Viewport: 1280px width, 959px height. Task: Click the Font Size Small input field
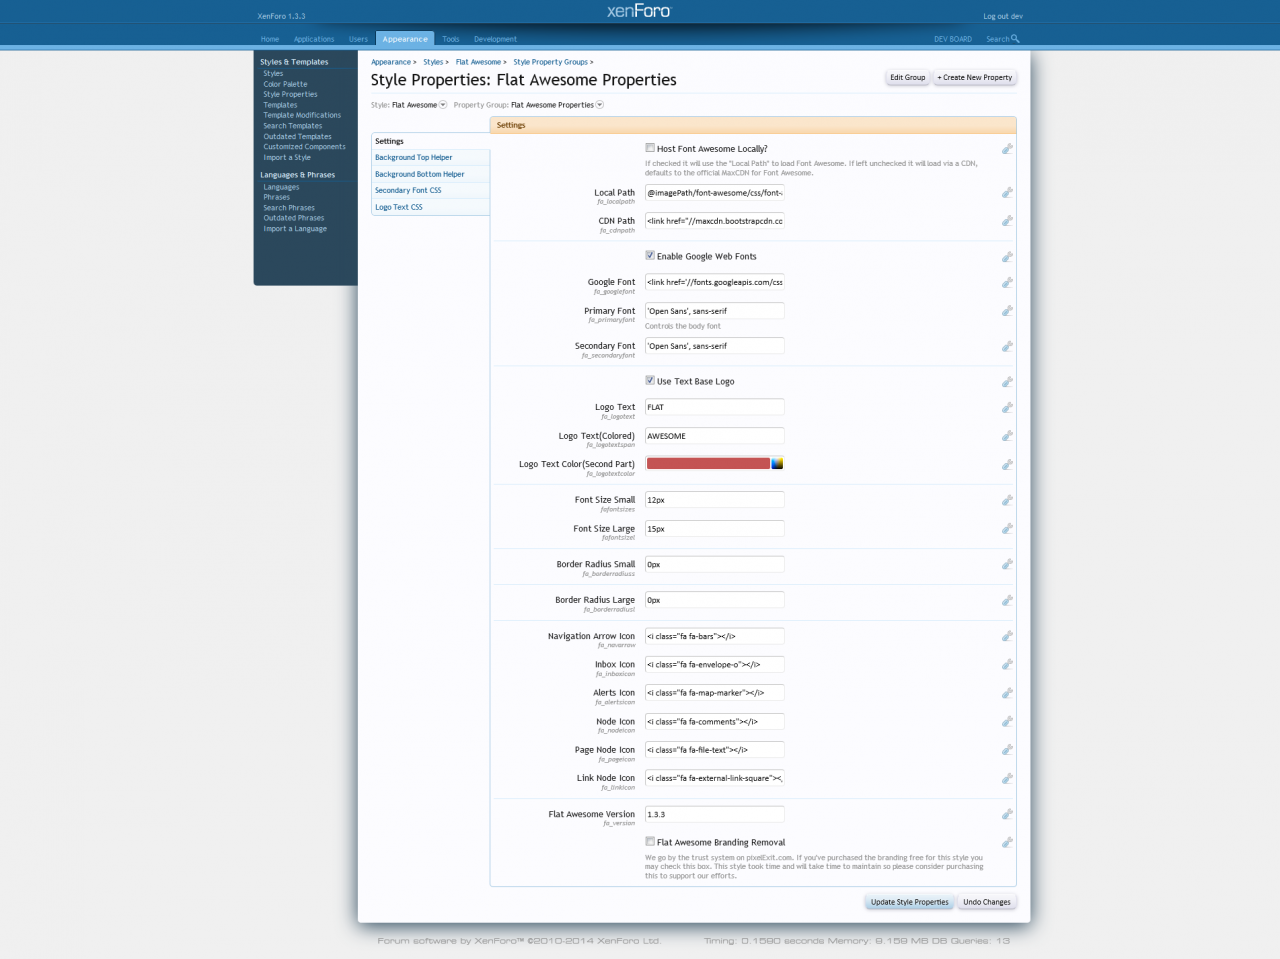(x=715, y=500)
